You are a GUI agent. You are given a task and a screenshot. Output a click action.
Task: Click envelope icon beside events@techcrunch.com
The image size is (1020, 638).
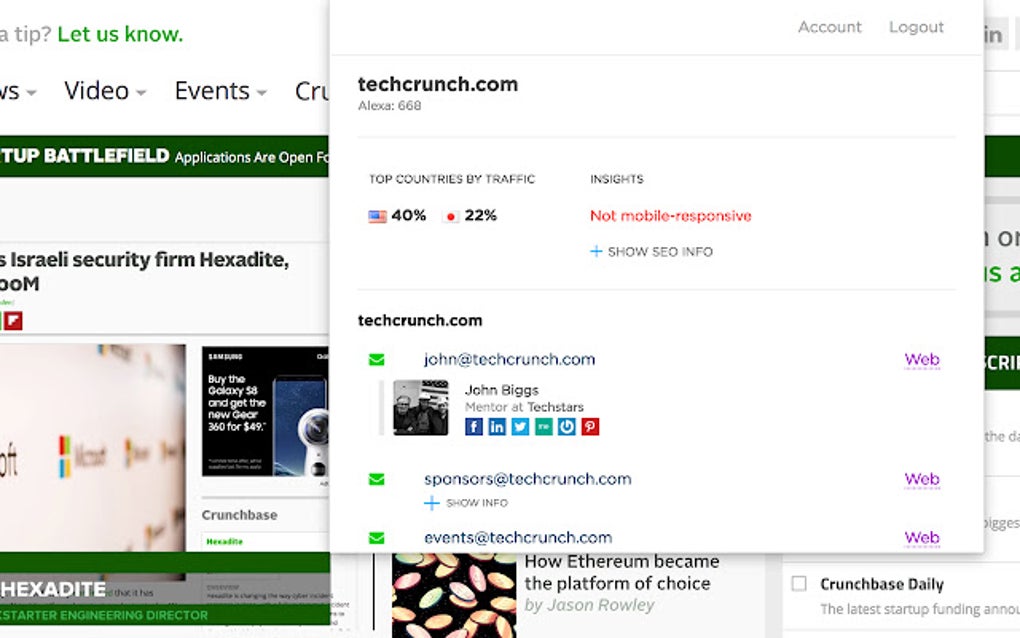377,538
